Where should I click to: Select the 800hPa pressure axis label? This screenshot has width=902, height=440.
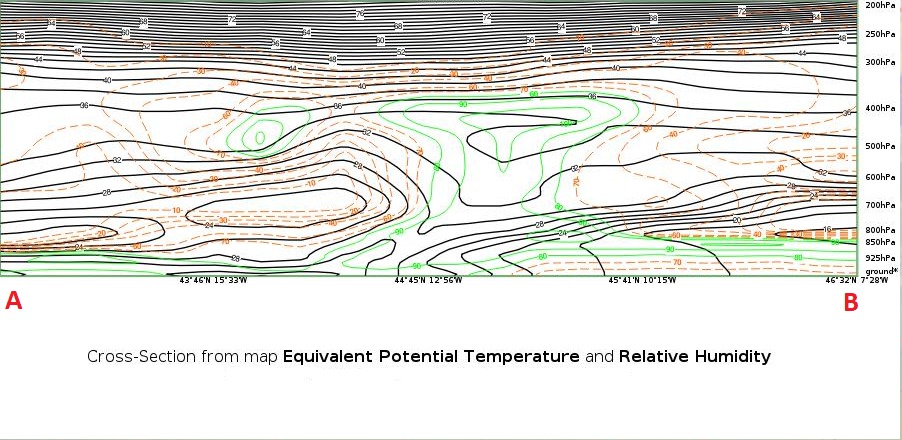tap(879, 230)
